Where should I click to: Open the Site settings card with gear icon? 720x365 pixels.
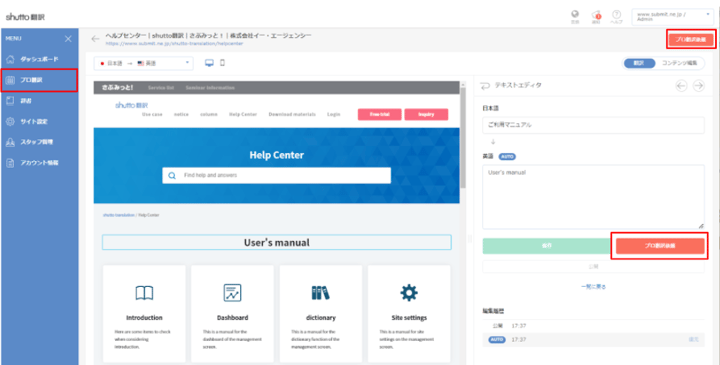pyautogui.click(x=409, y=313)
